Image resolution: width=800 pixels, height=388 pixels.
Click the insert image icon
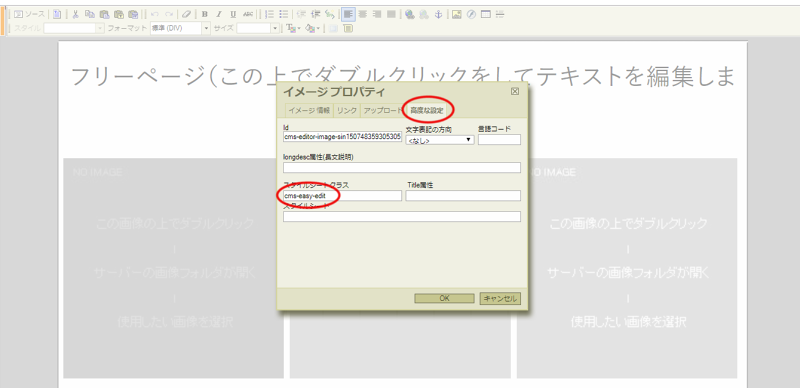(x=457, y=14)
